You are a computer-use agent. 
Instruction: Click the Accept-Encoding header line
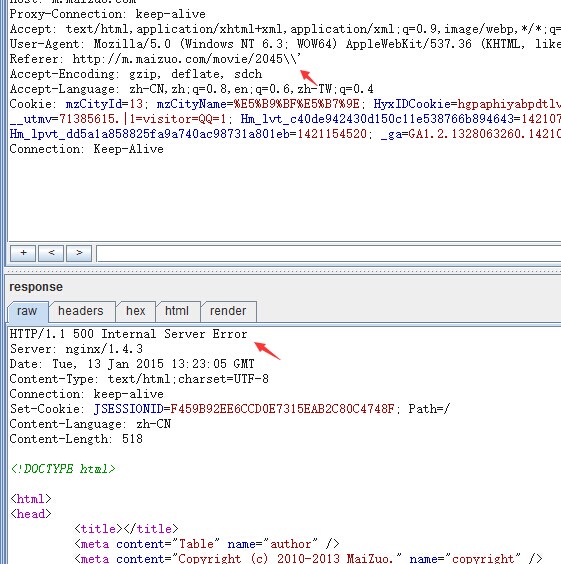pyautogui.click(x=136, y=74)
